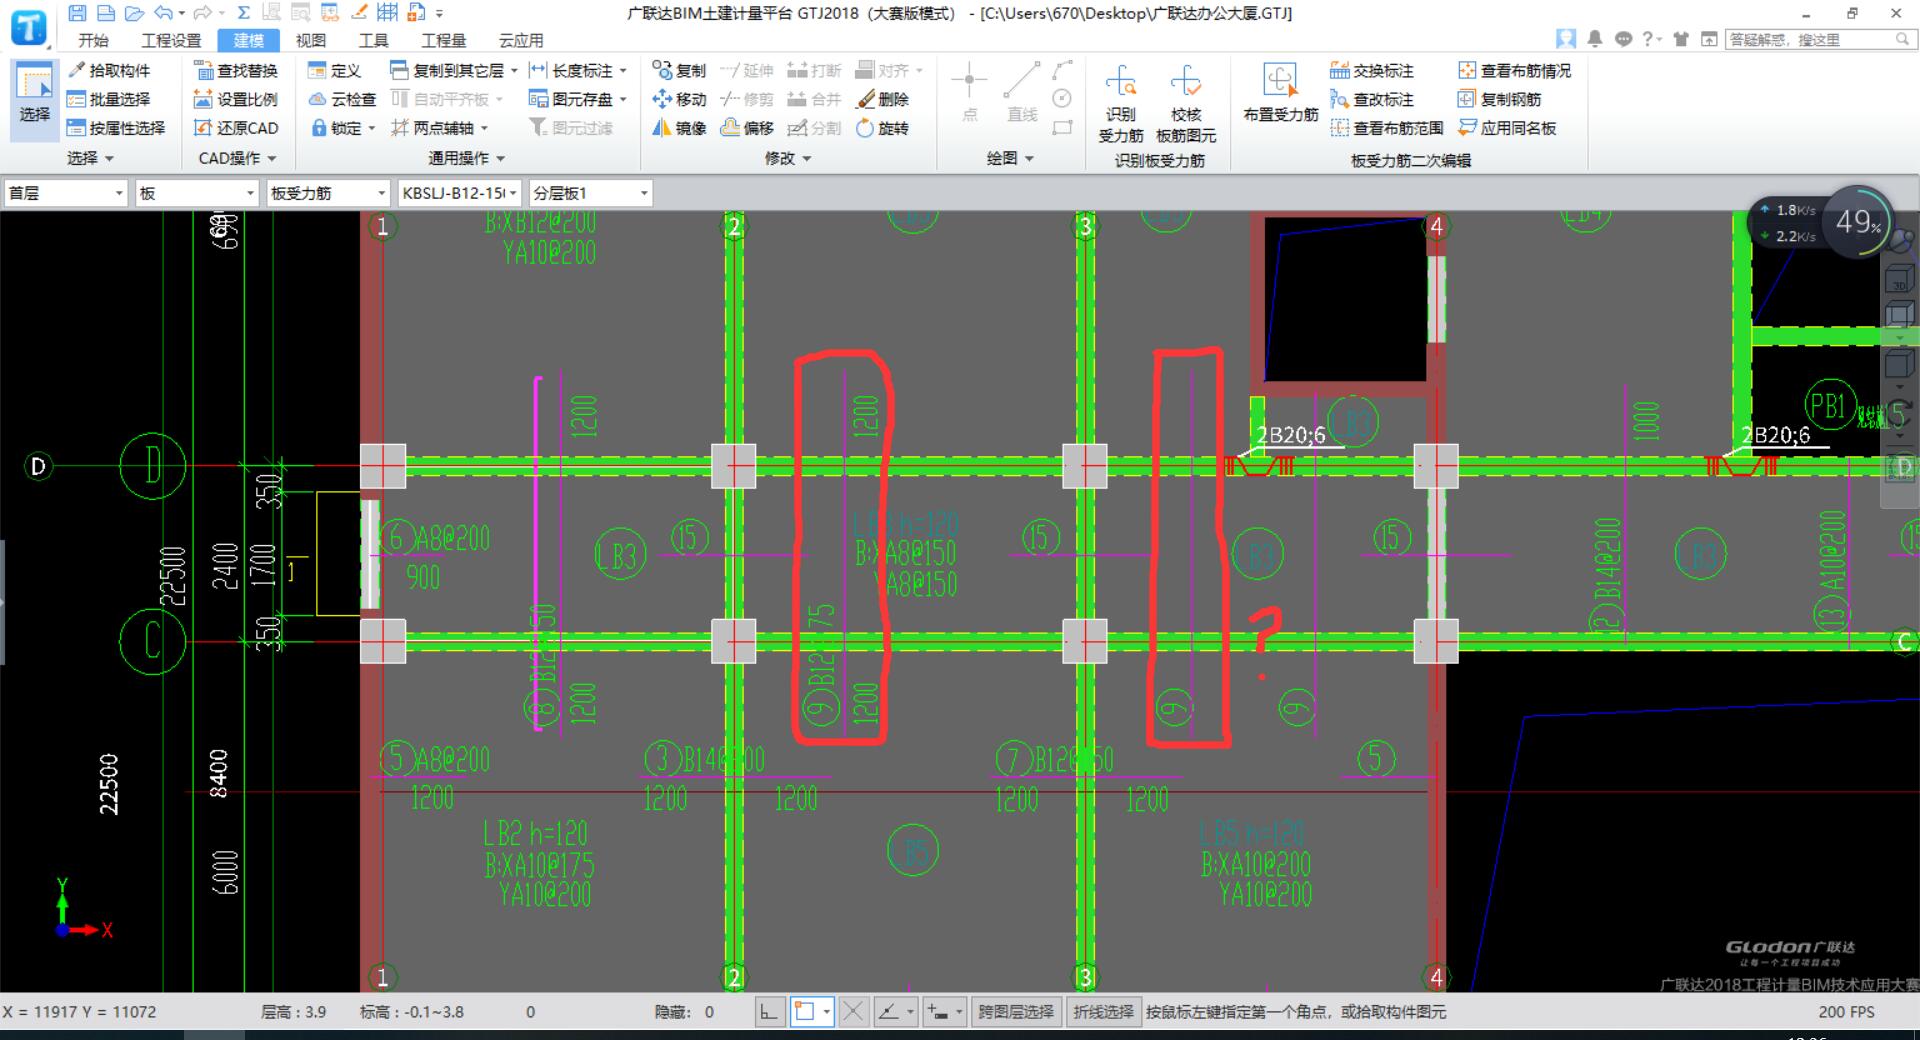
Task: Expand 复制到其它层 dropdown arrow
Action: coord(514,71)
